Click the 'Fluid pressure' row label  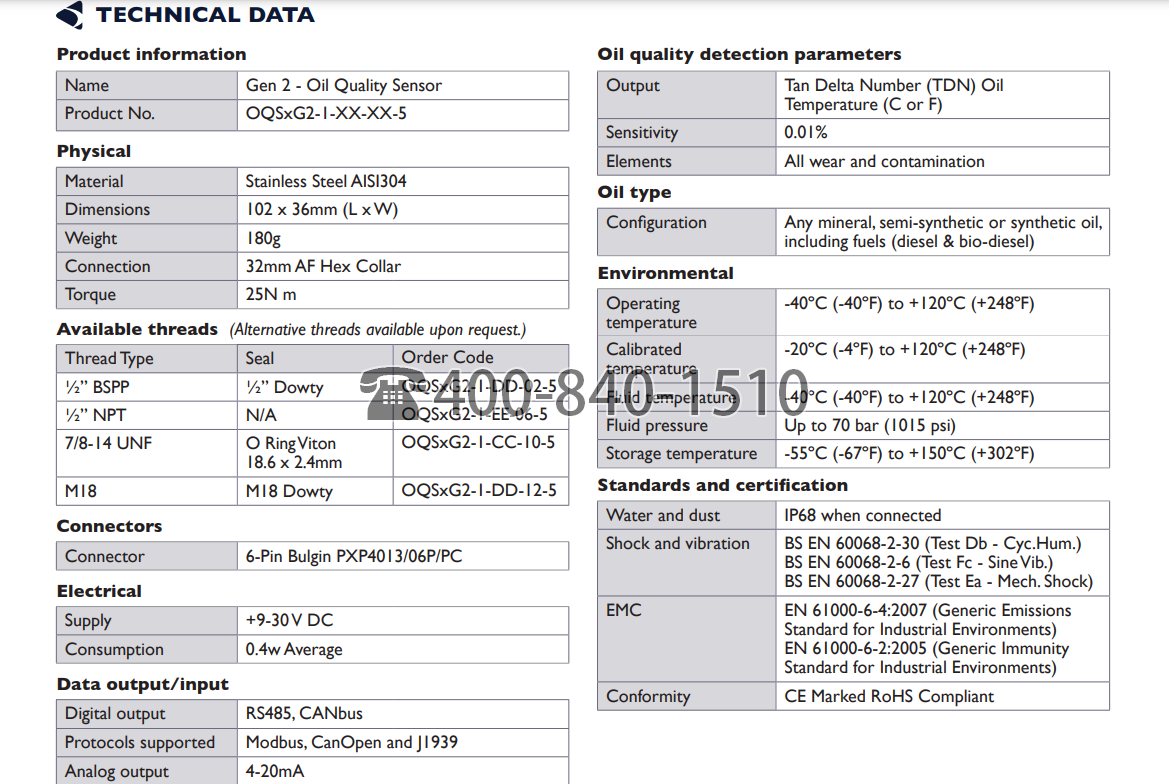click(x=657, y=426)
